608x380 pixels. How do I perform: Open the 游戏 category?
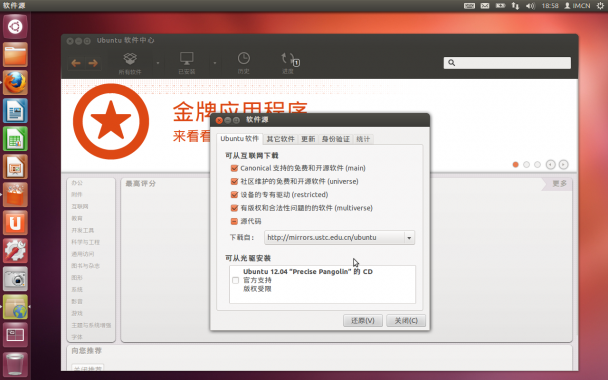[77, 313]
